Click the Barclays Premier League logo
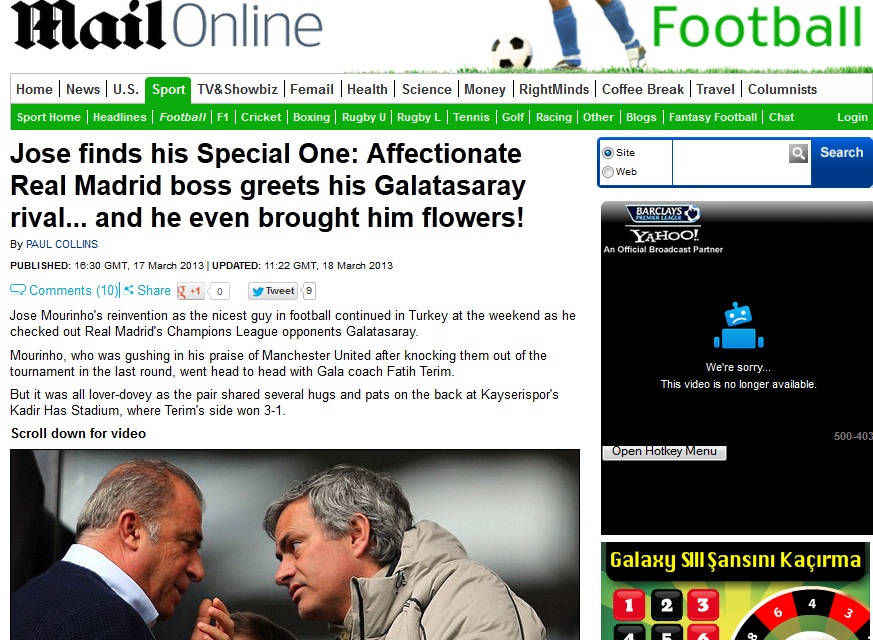This screenshot has width=873, height=640. pos(663,213)
